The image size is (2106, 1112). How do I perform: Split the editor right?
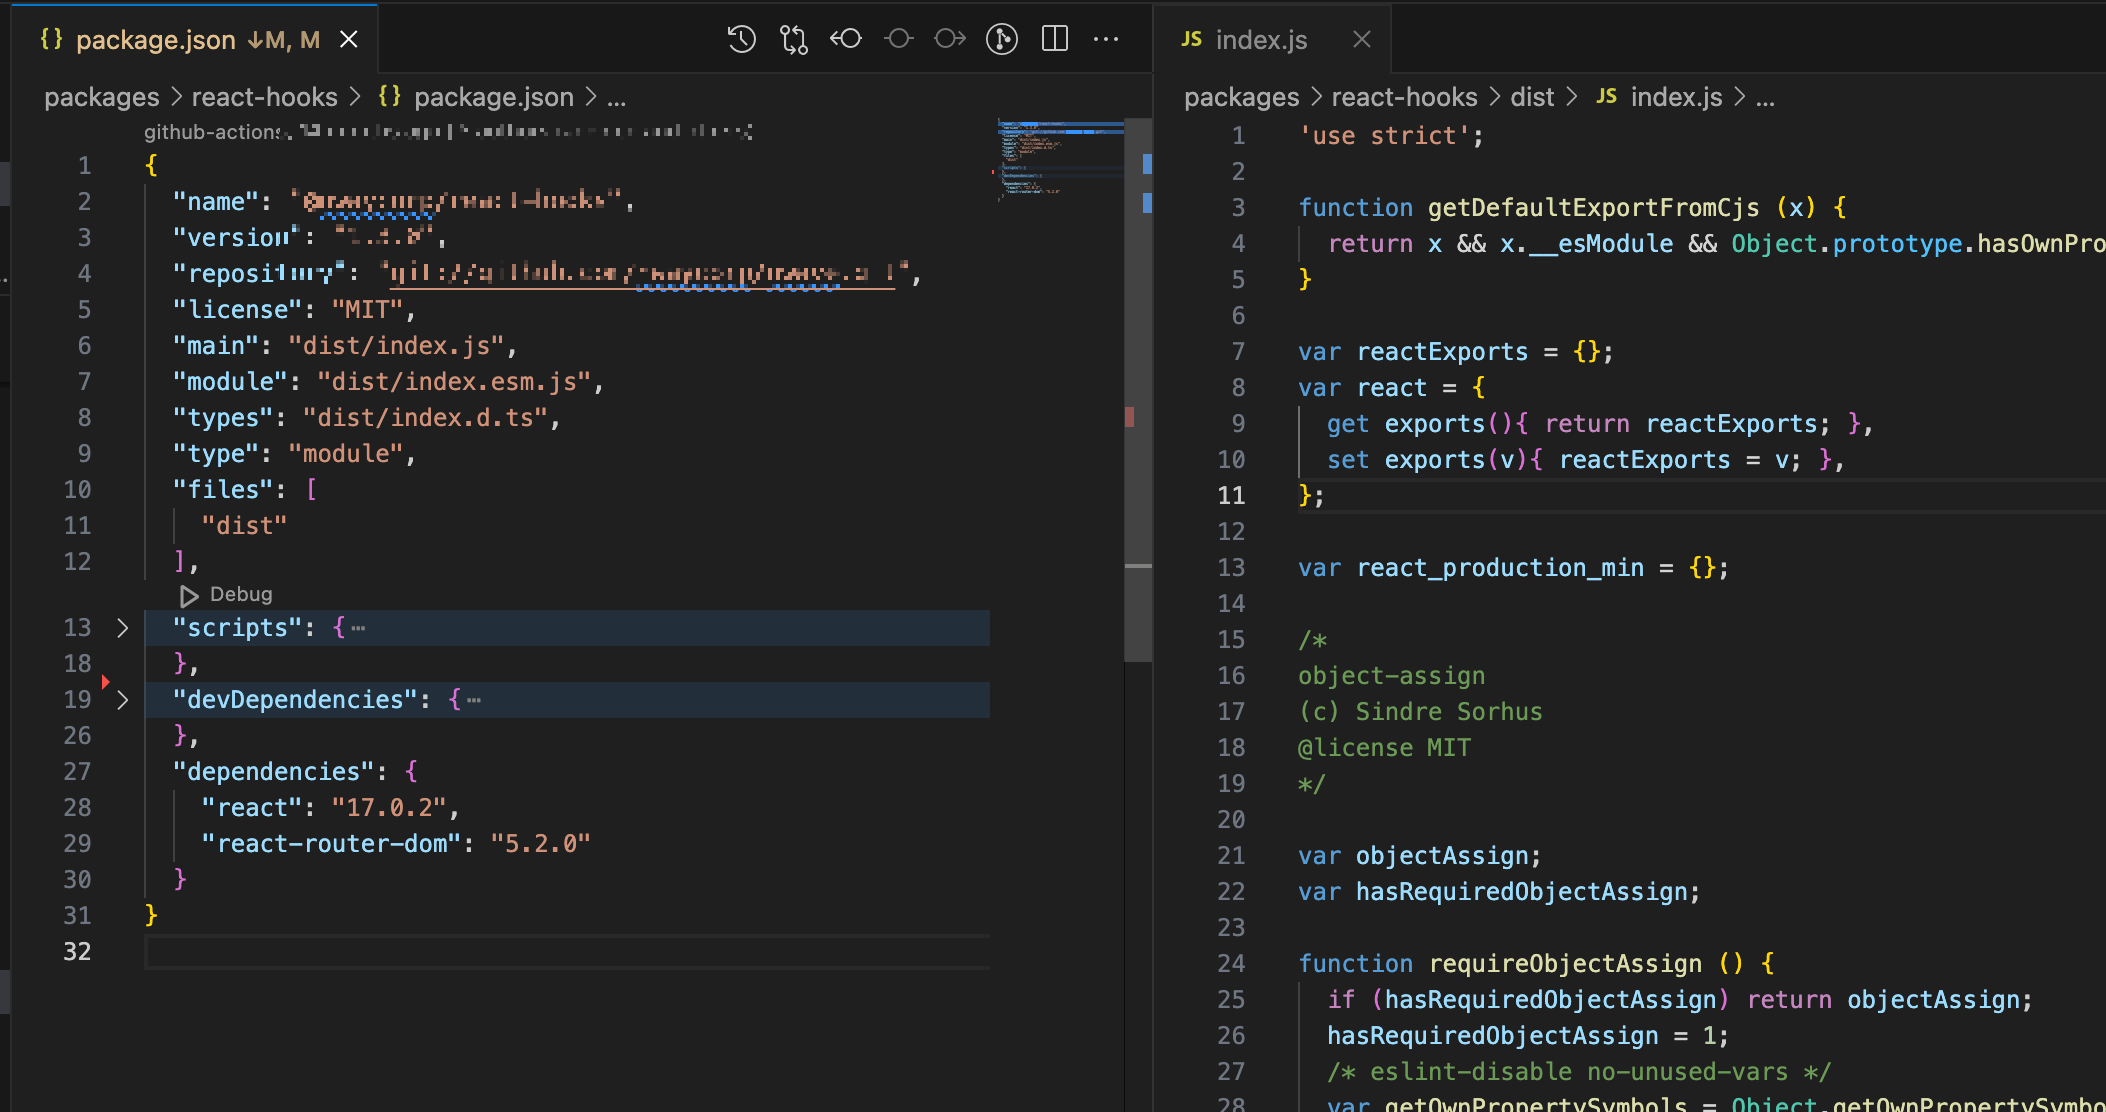pyautogui.click(x=1054, y=39)
